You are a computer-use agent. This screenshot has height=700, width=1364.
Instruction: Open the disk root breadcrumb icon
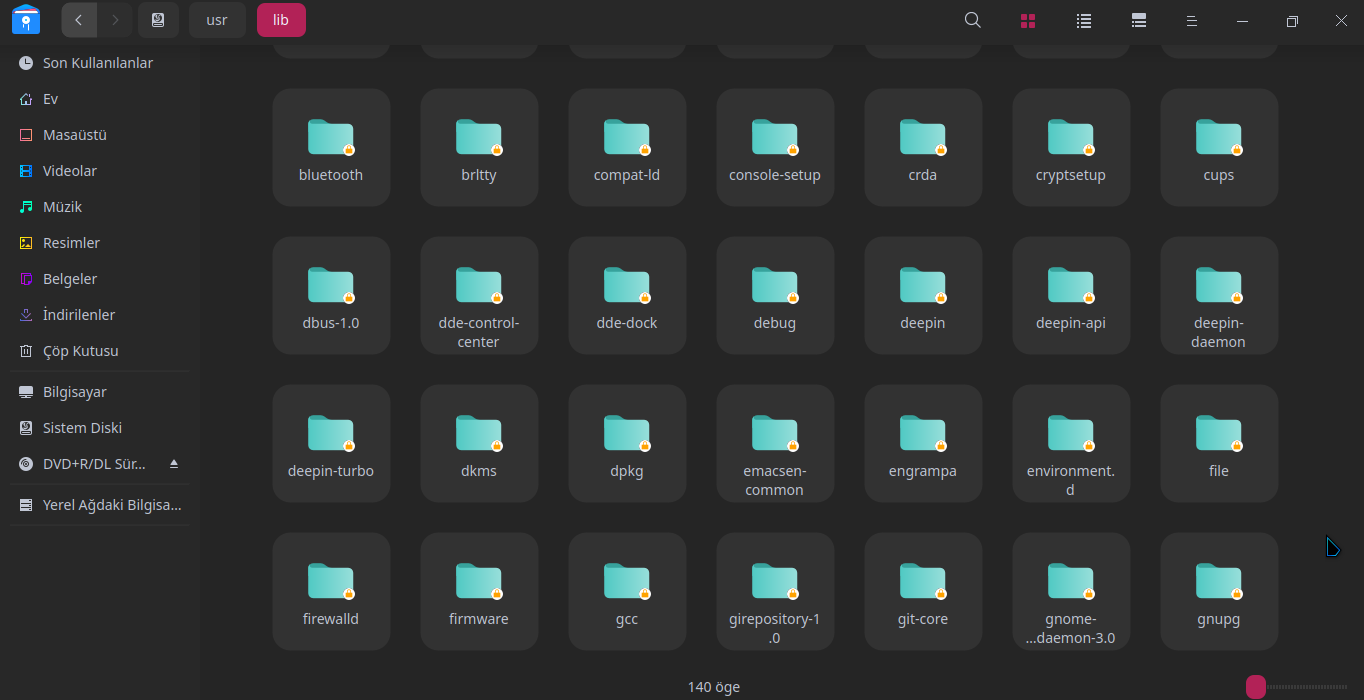158,20
